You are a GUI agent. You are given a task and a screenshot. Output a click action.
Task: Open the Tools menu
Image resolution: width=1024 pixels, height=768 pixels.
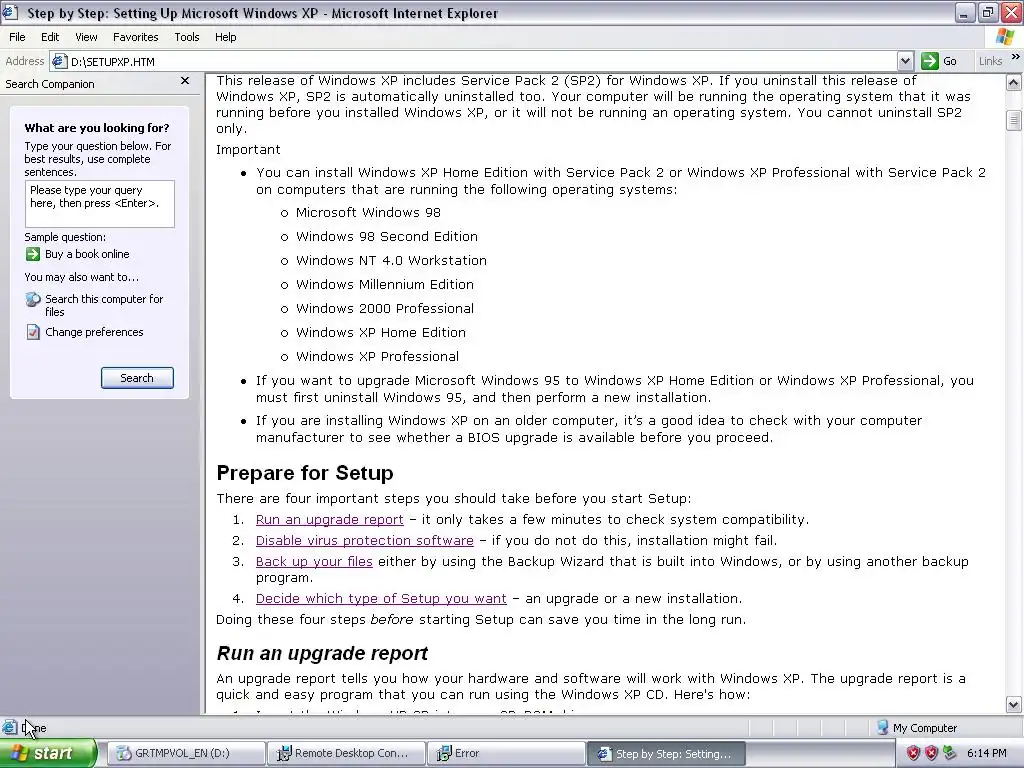click(x=187, y=37)
